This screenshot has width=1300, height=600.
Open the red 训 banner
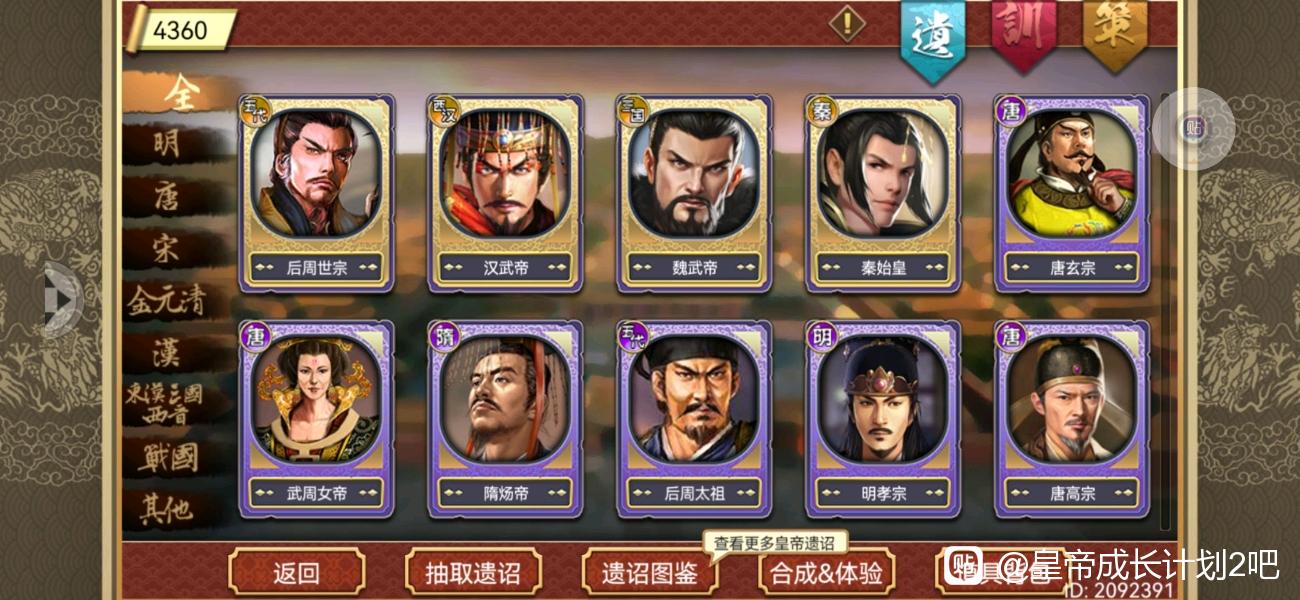pyautogui.click(x=1022, y=33)
